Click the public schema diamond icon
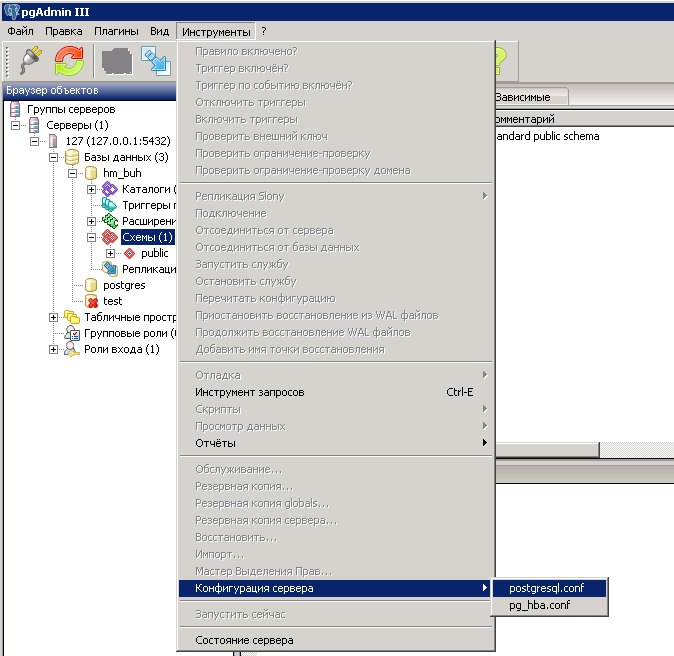This screenshot has width=674, height=656. (129, 254)
